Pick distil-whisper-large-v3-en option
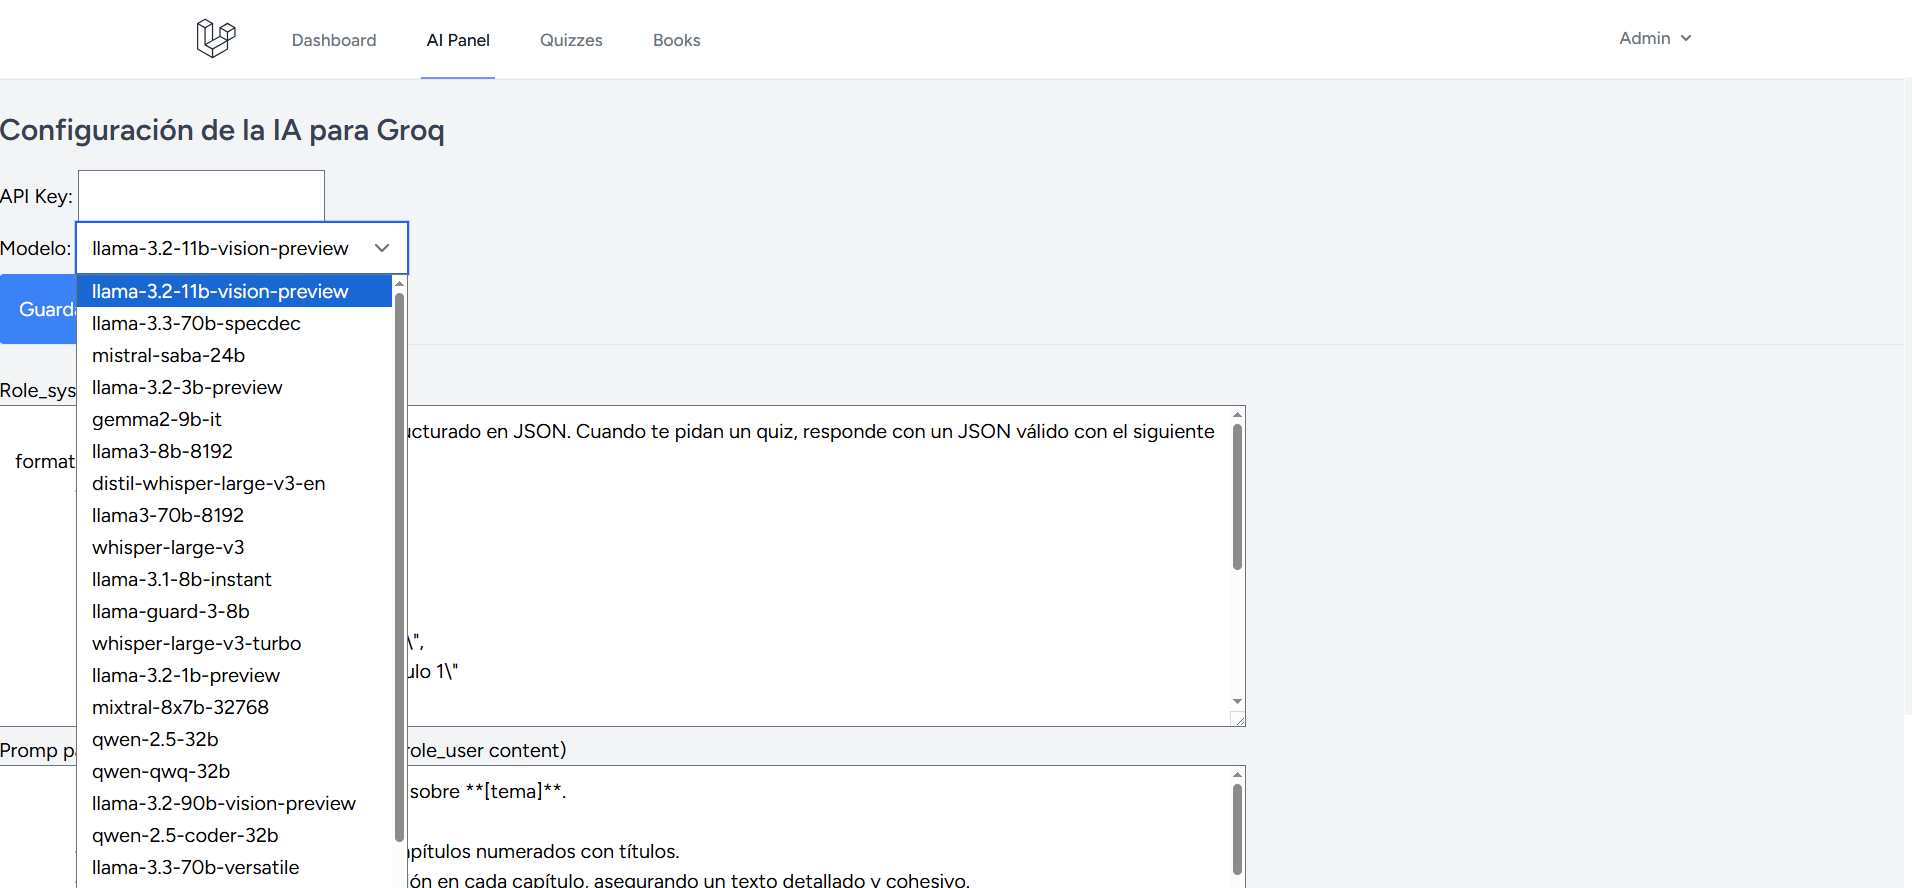Viewport: 1912px width, 888px height. tap(234, 483)
